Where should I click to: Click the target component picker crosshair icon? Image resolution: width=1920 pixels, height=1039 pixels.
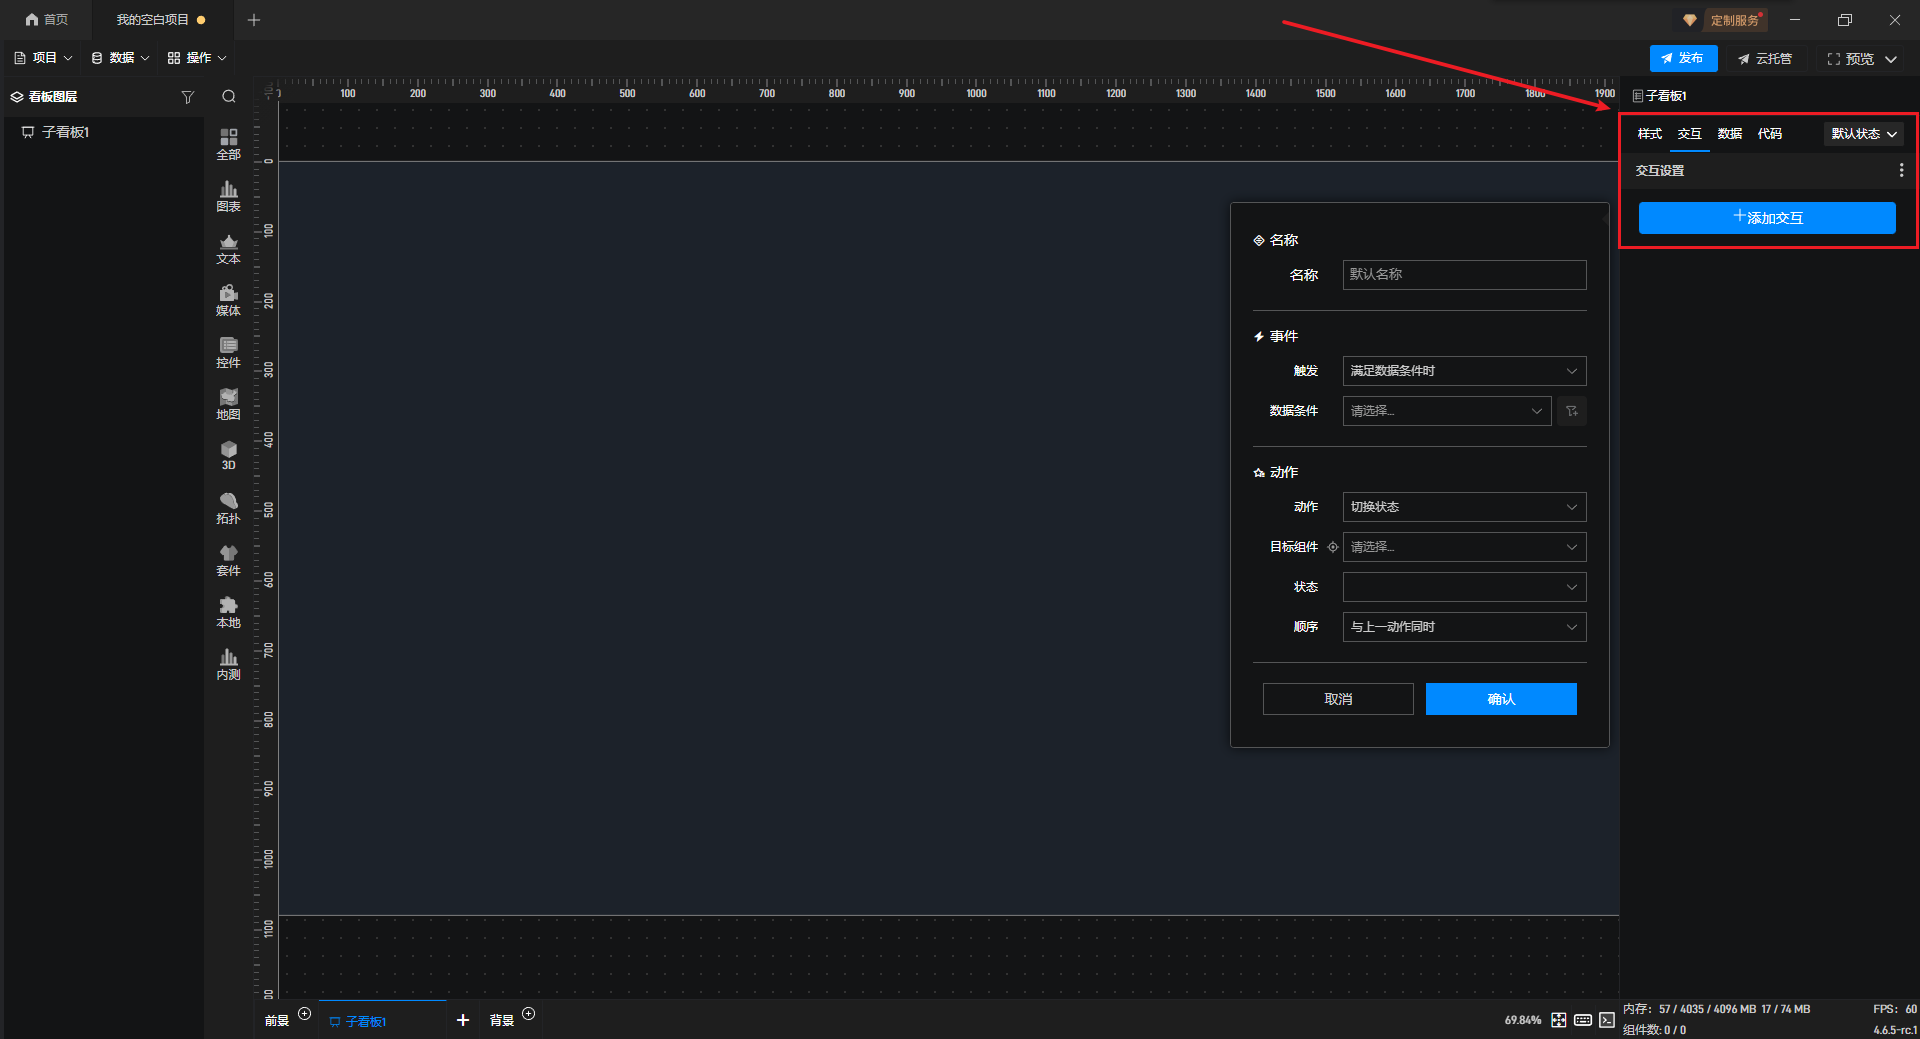pos(1332,547)
